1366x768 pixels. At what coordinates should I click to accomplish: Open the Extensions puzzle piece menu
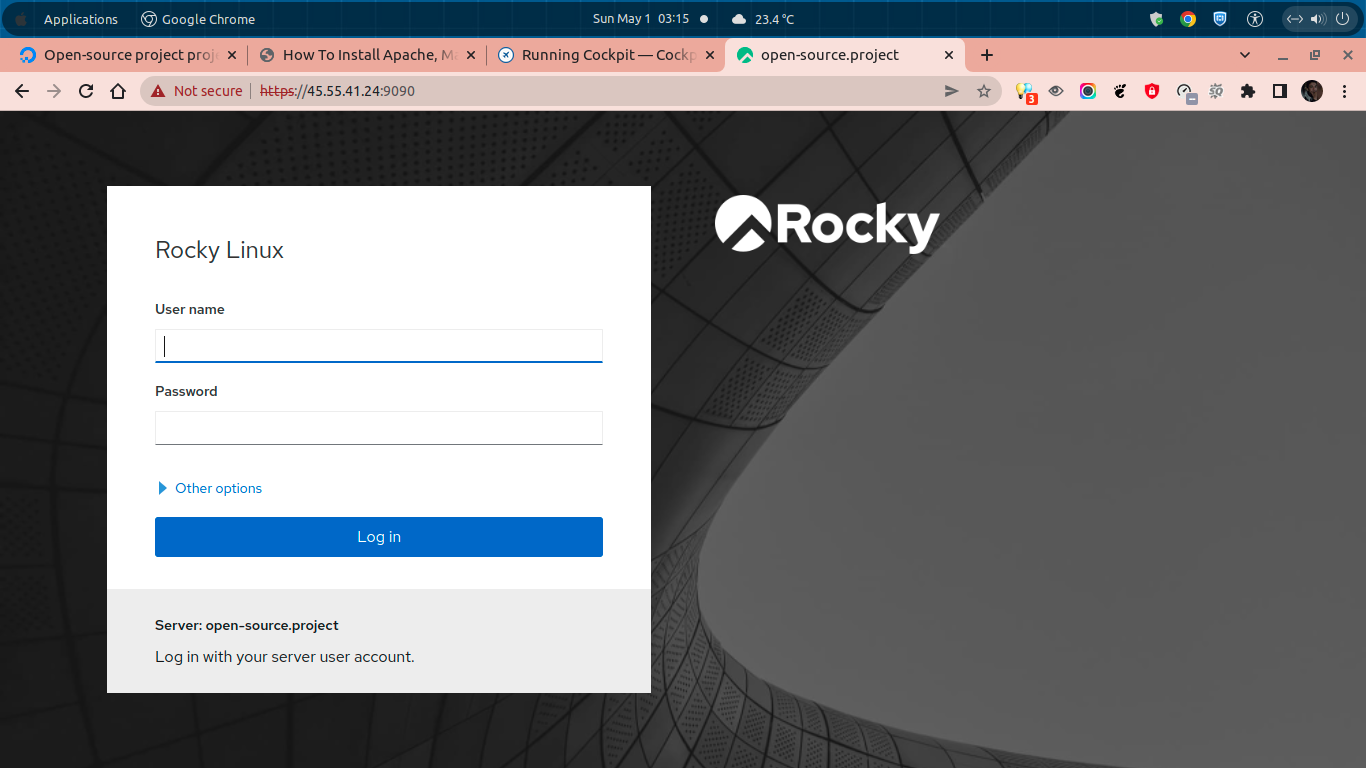1247,91
